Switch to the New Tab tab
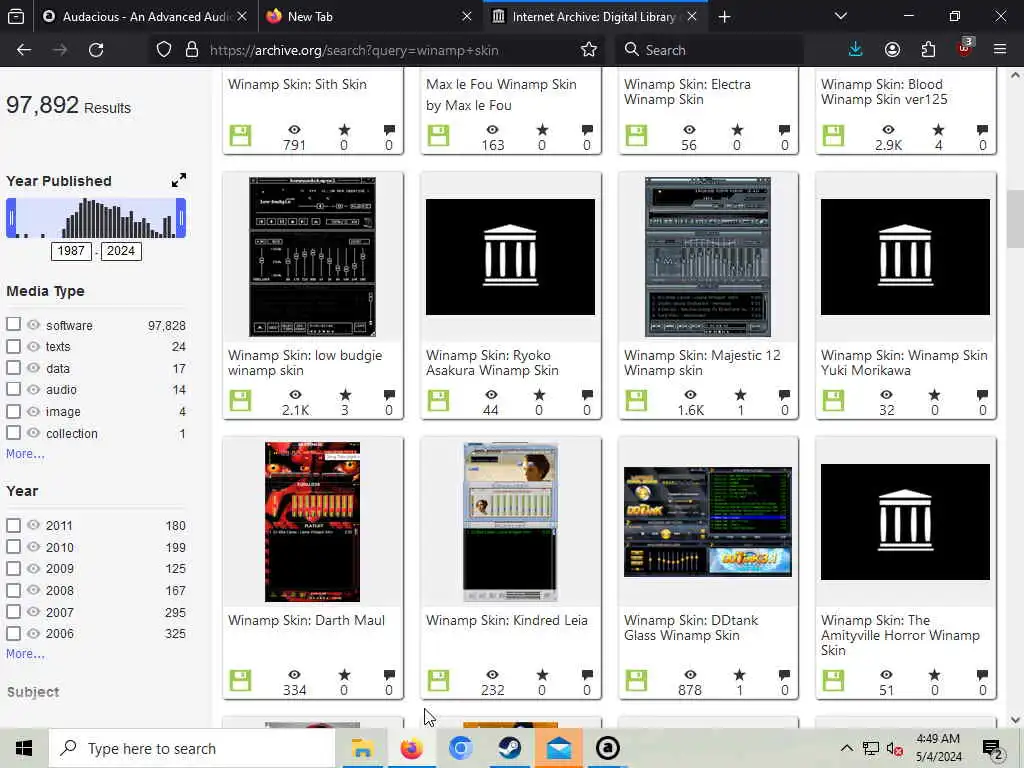This screenshot has height=768, width=1024. pos(370,16)
